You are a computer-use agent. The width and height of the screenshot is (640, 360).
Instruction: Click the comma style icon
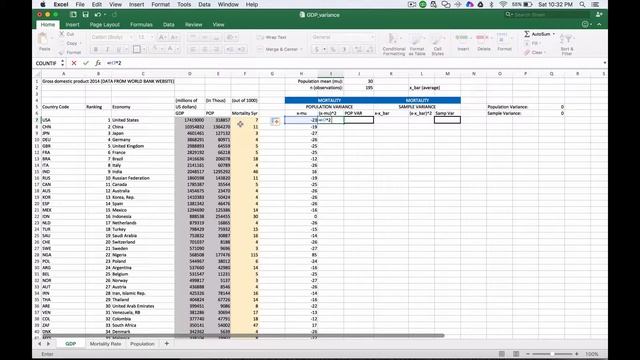[x=344, y=49]
